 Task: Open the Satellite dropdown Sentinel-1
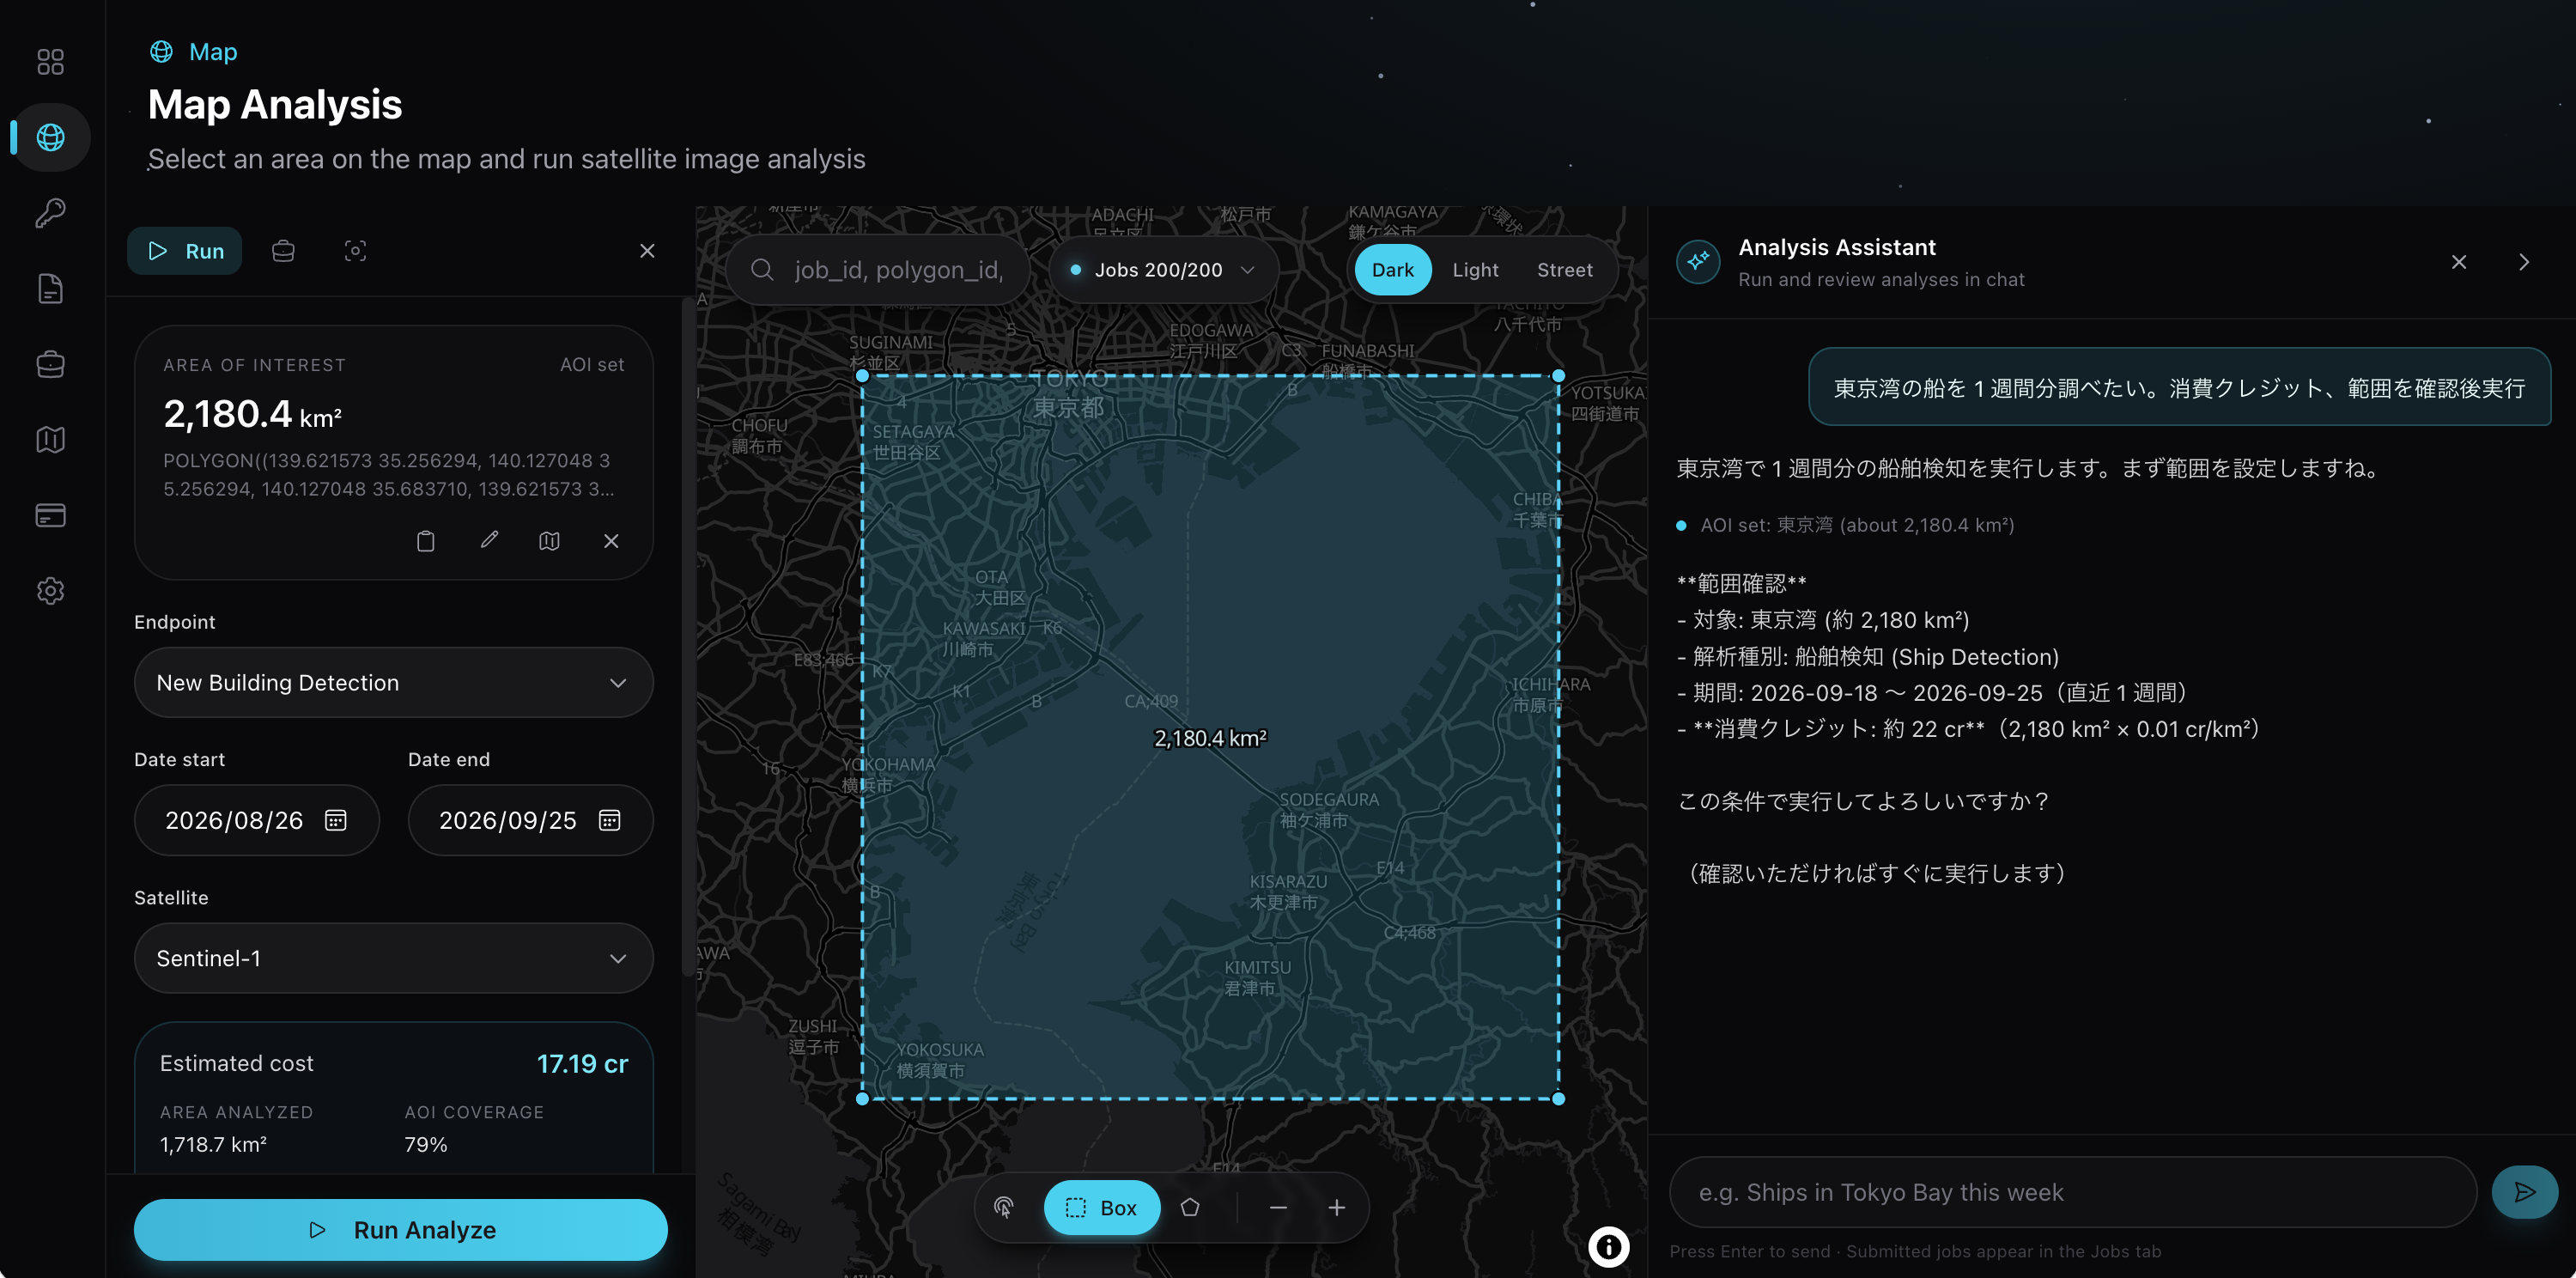click(393, 959)
